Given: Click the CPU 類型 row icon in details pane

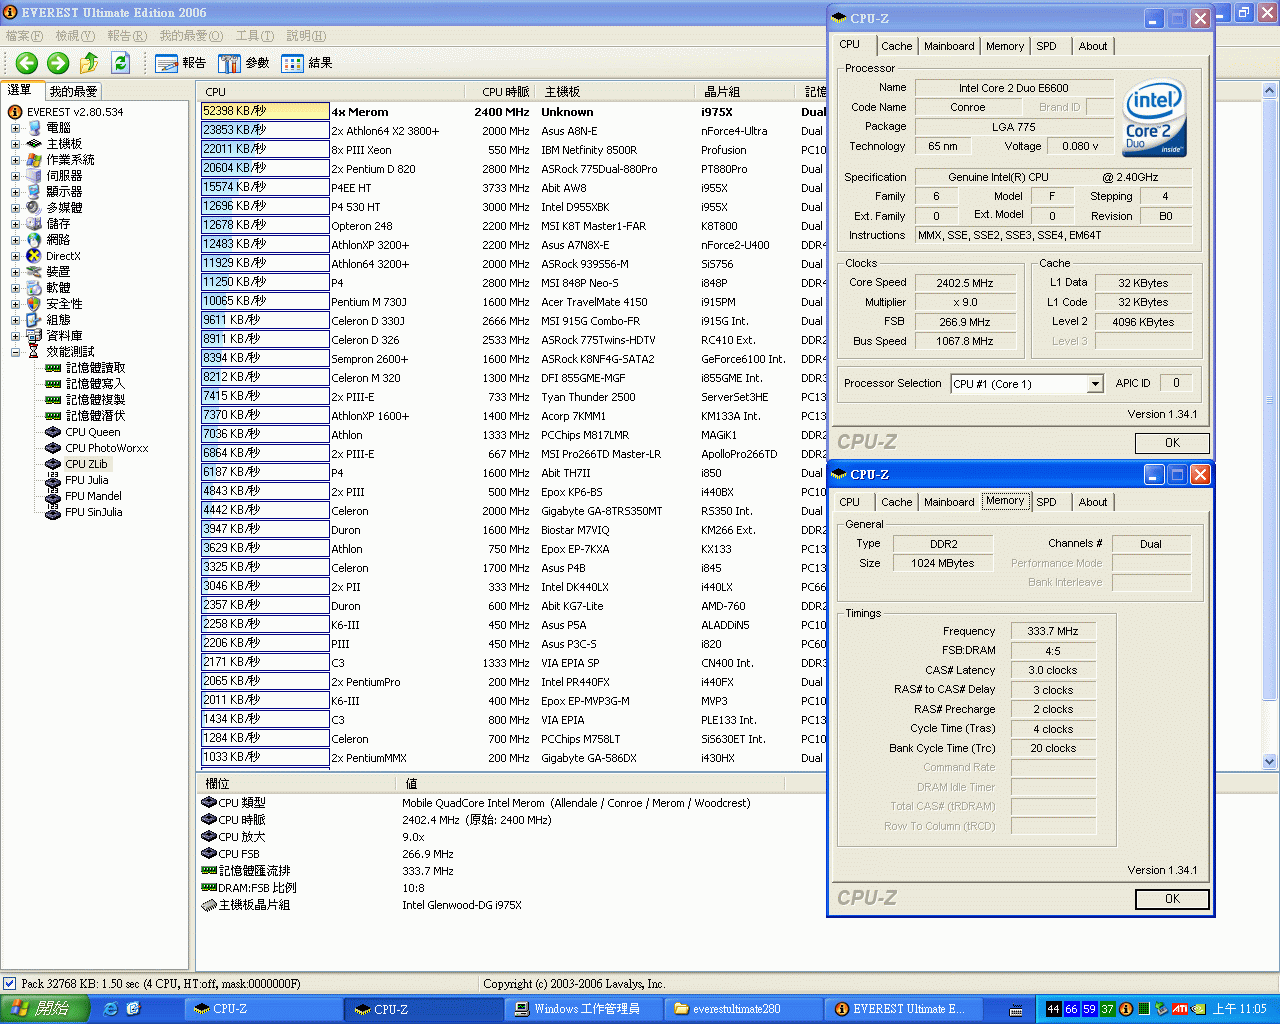Looking at the screenshot, I should [x=209, y=803].
